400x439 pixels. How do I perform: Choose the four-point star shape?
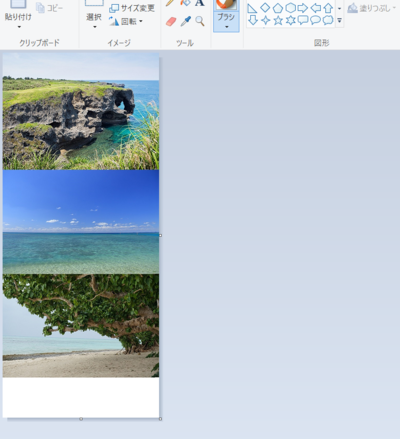coord(265,20)
